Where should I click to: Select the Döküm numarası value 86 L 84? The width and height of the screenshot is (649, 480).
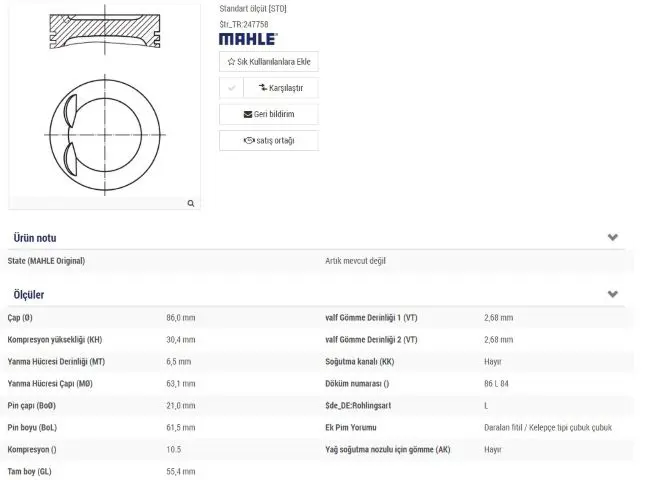coord(496,384)
